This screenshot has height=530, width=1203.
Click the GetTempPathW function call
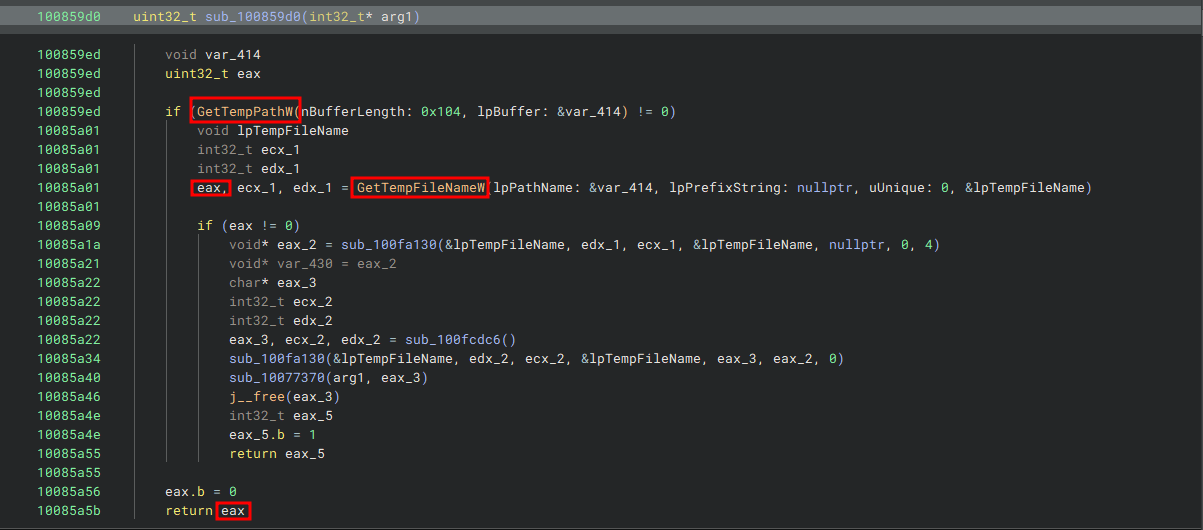(x=245, y=111)
